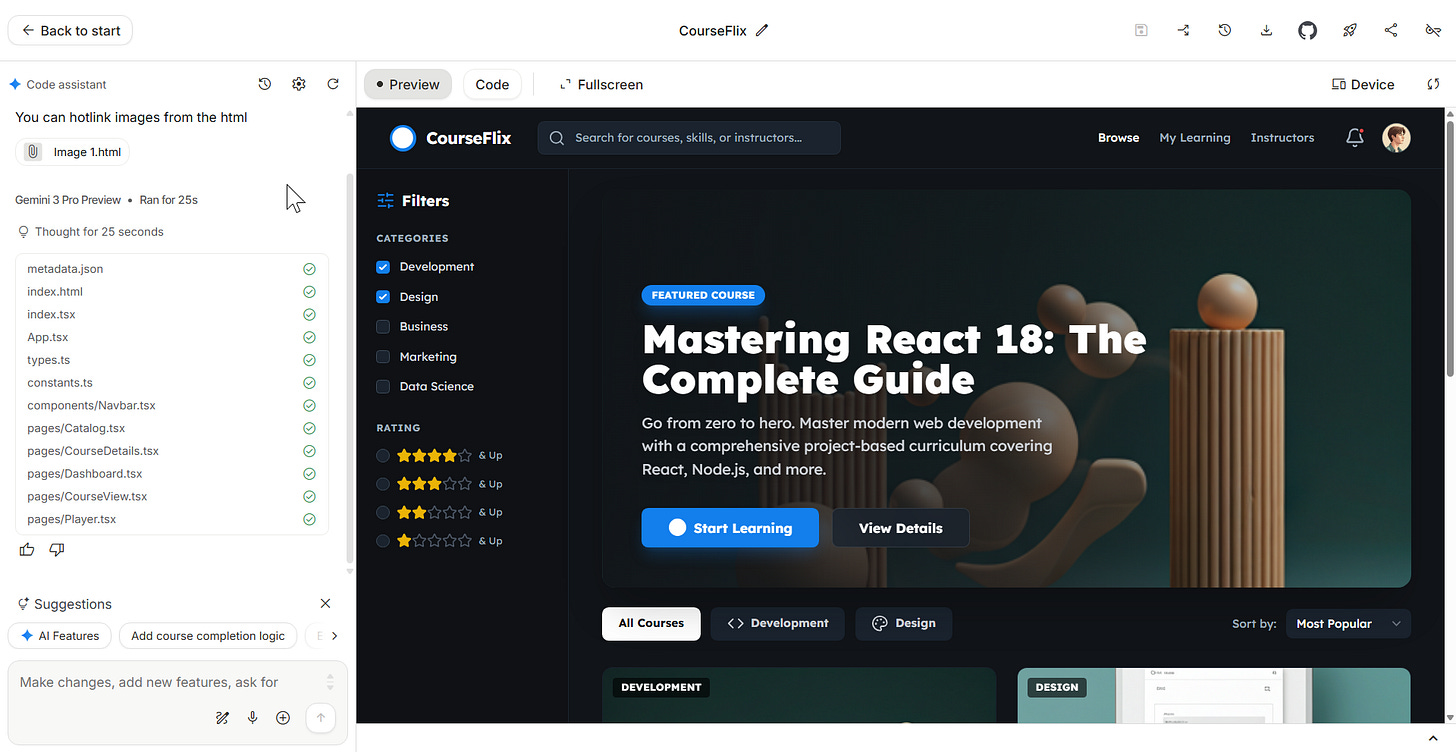Screen dimensions: 1456x752
Task: Open version history from the clock icon
Action: [1224, 30]
